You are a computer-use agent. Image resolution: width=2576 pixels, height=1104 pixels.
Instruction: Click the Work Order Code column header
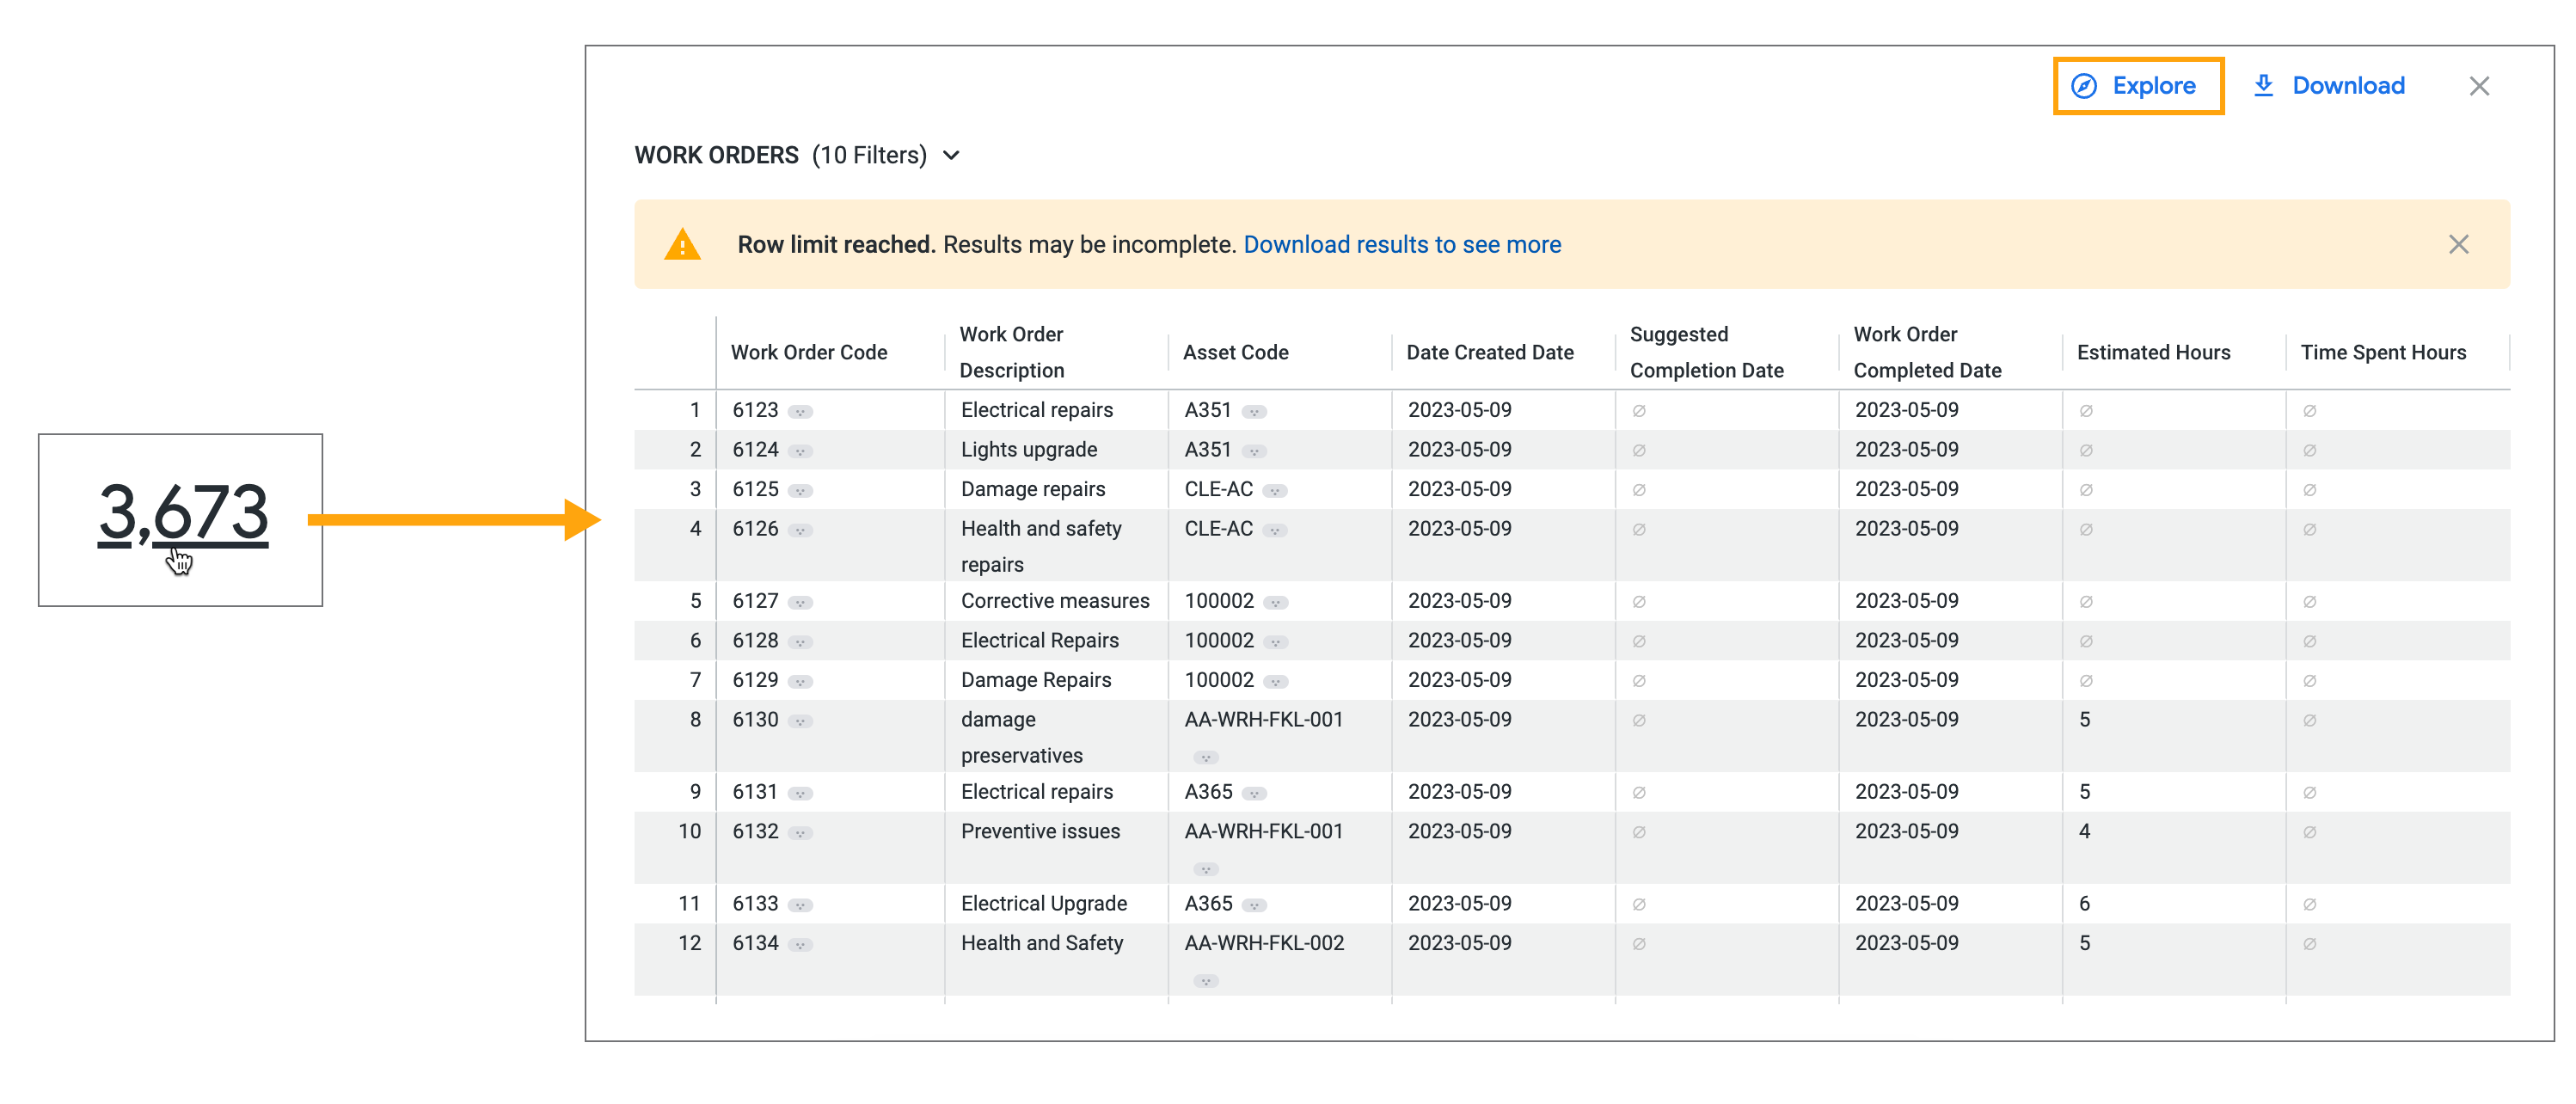click(808, 353)
